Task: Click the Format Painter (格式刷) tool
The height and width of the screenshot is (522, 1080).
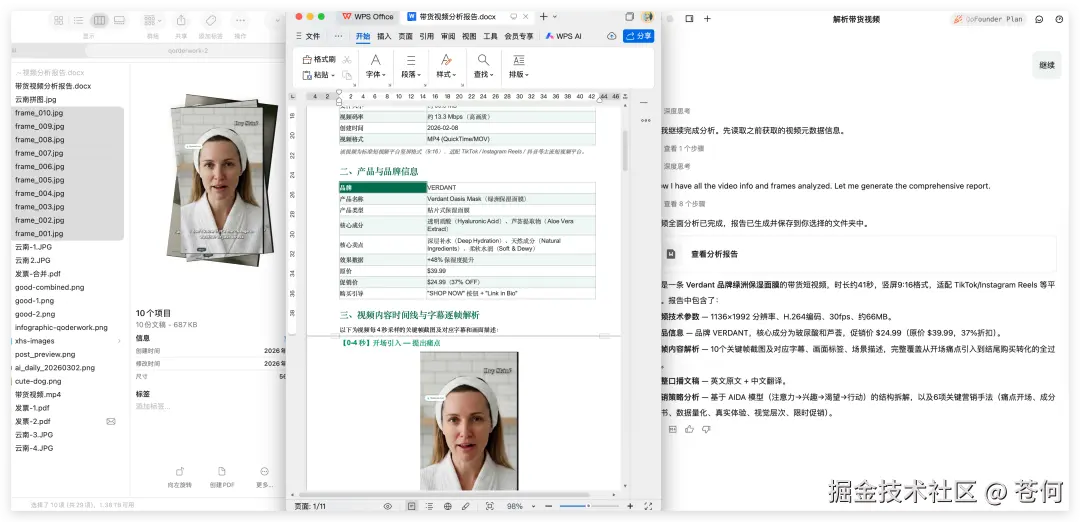Action: pyautogui.click(x=319, y=59)
